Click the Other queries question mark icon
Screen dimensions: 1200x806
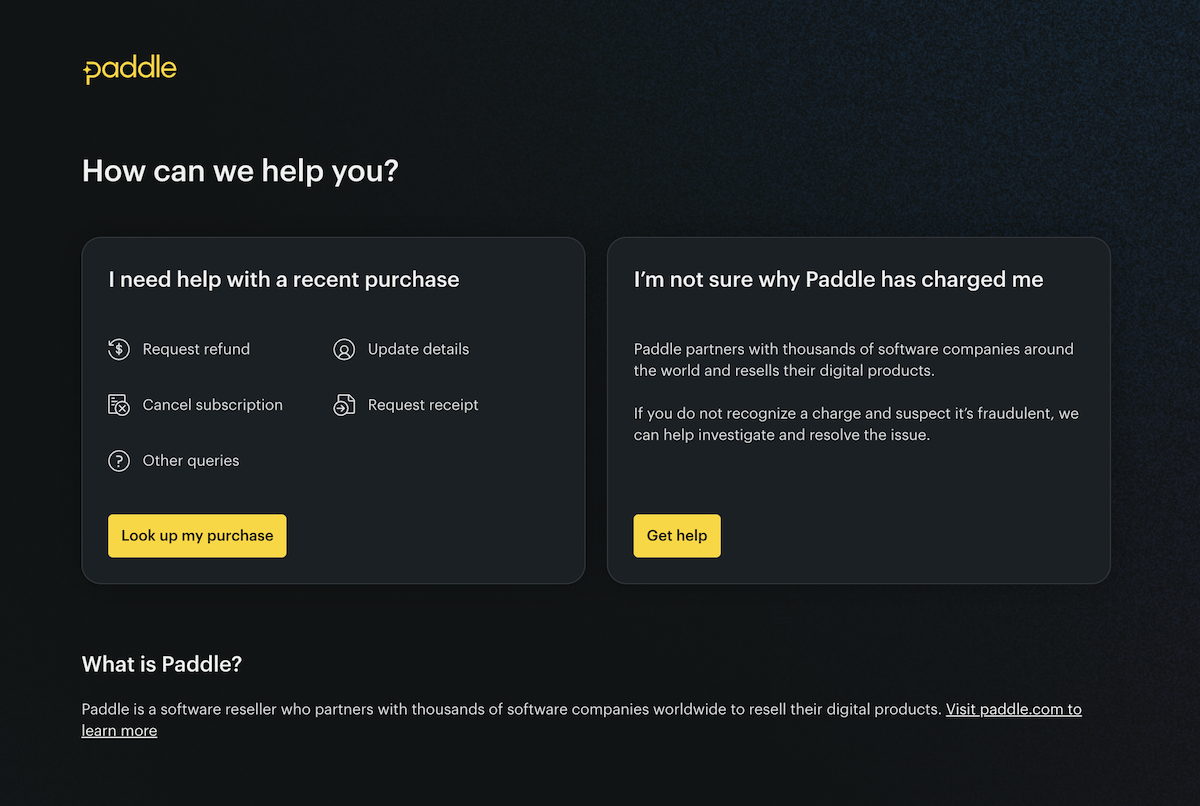tap(119, 461)
